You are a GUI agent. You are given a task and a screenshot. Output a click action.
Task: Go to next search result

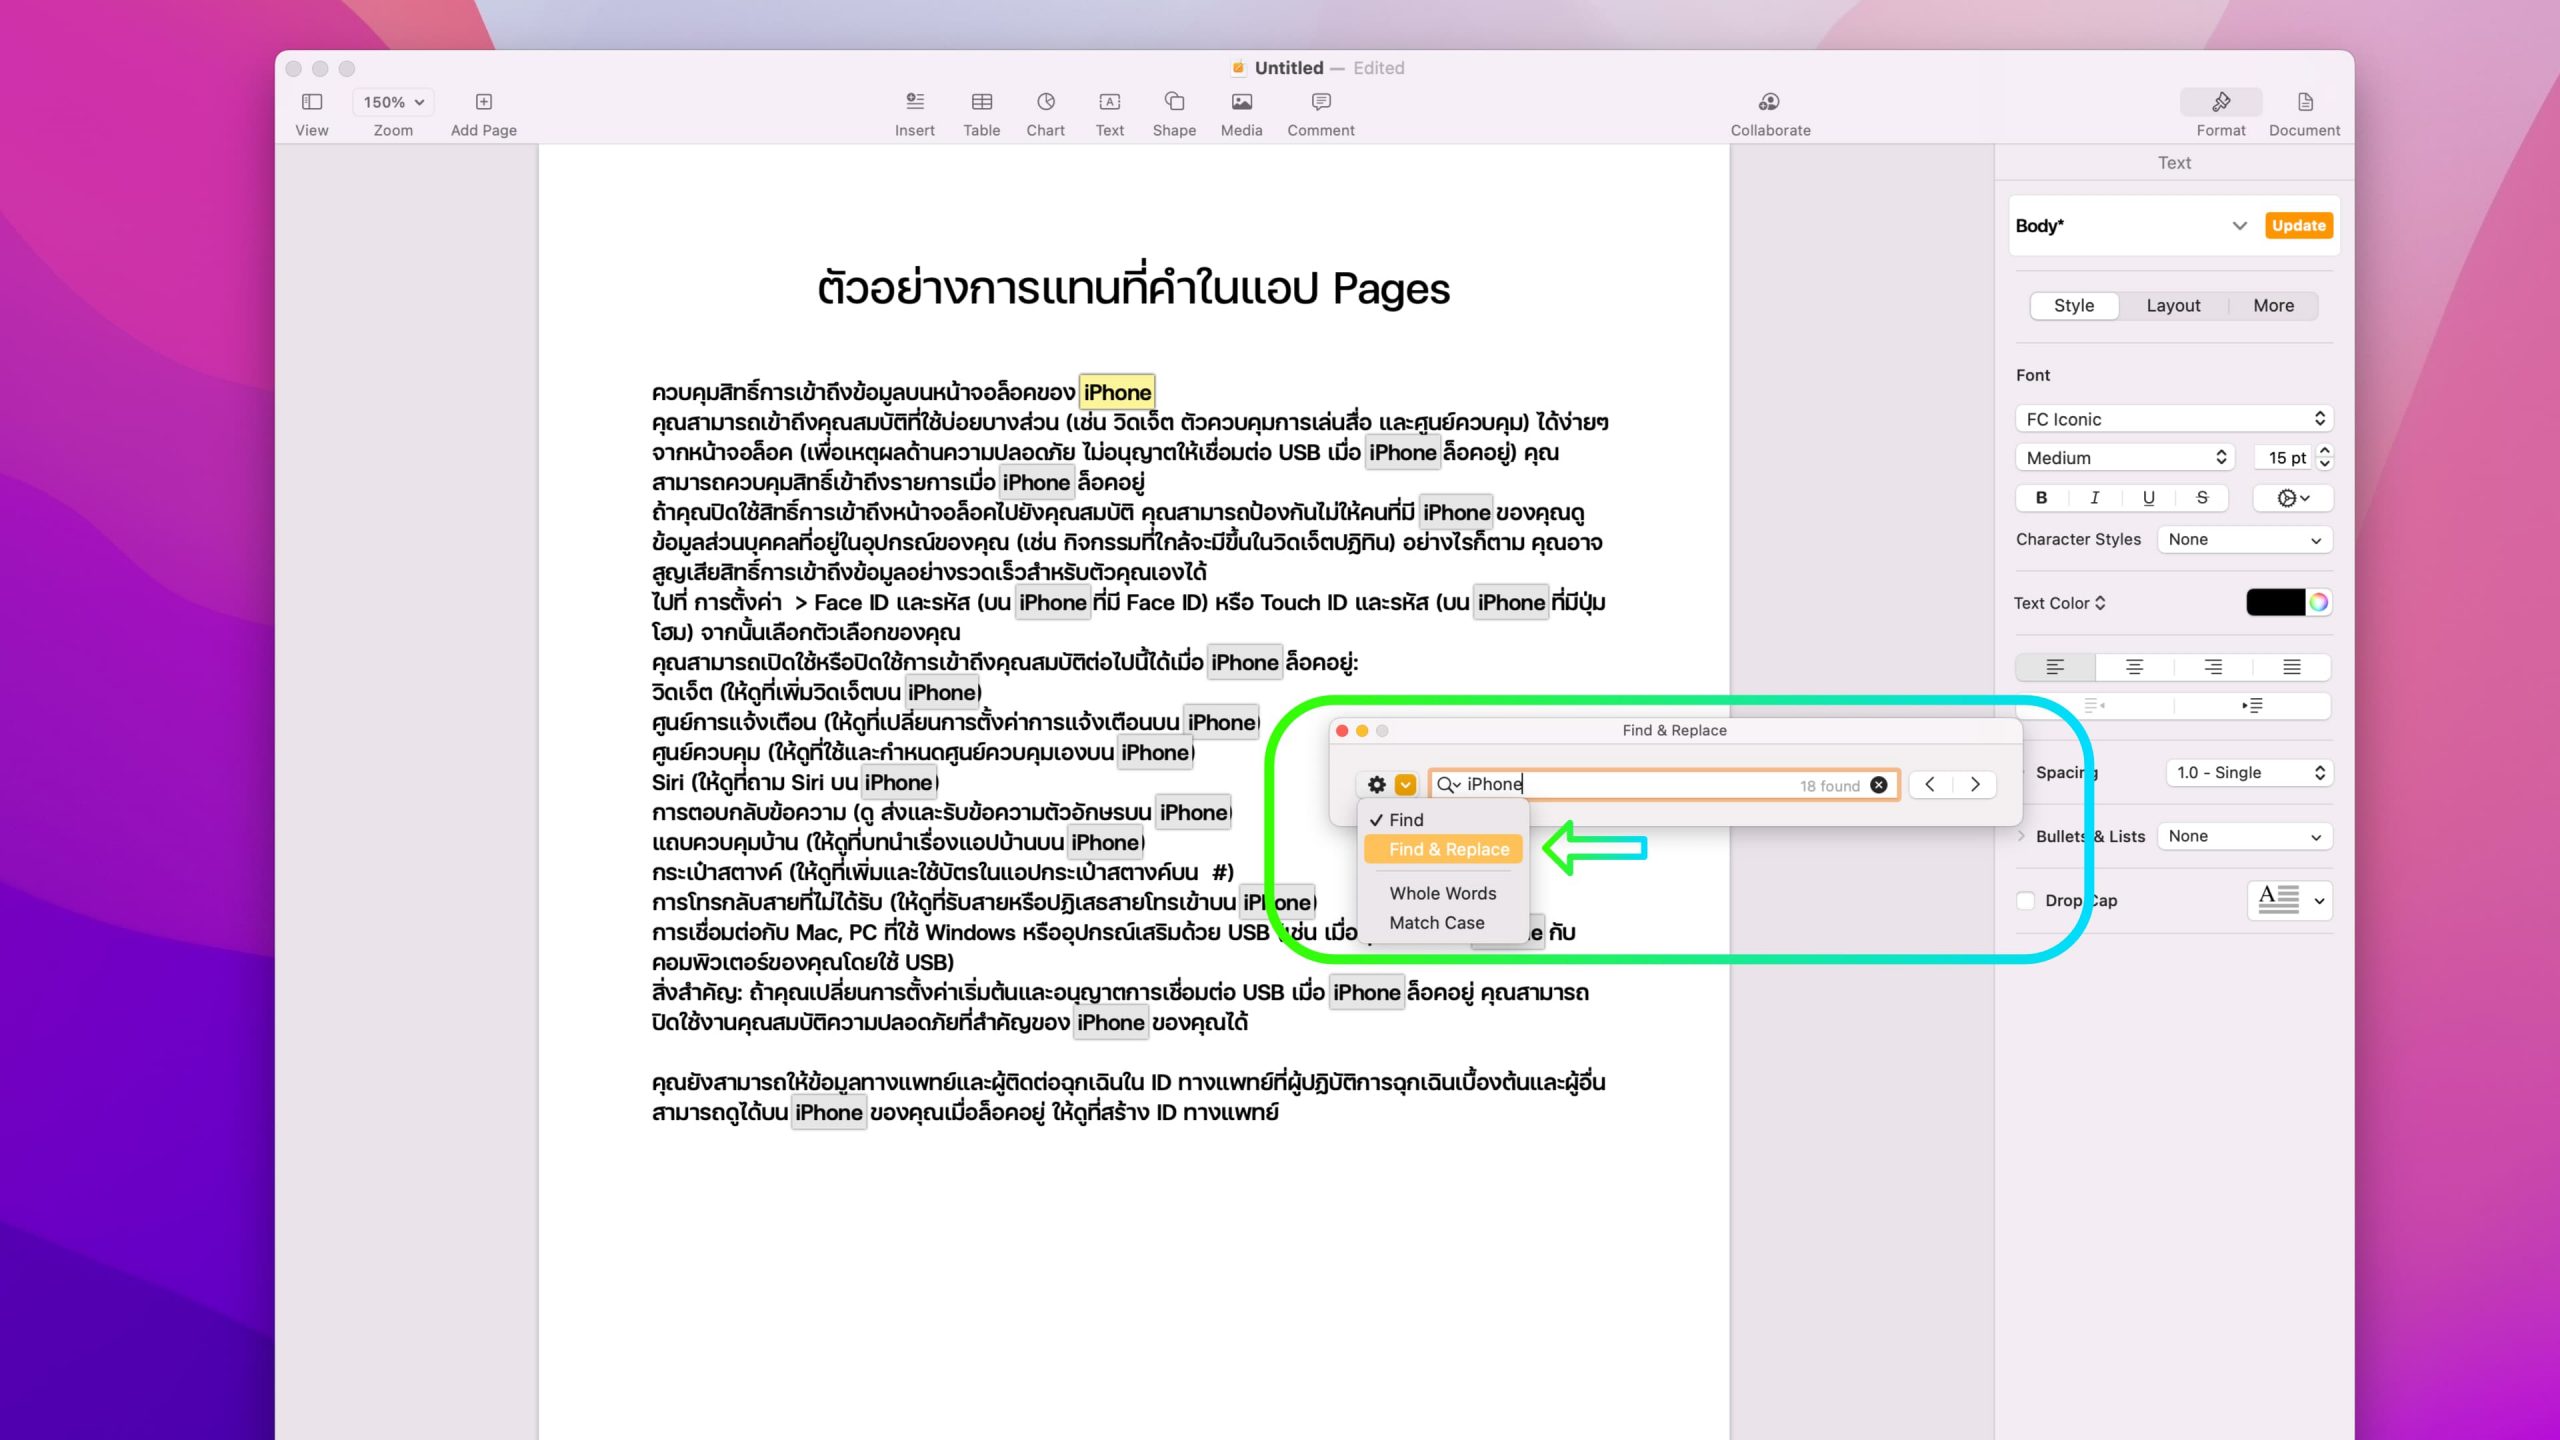[x=1975, y=785]
